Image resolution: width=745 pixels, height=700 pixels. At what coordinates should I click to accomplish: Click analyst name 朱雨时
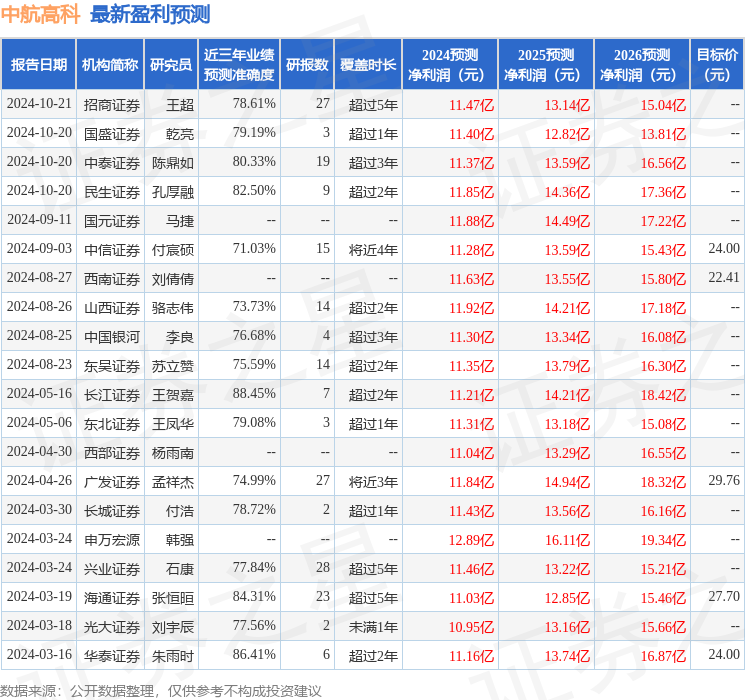pos(173,656)
